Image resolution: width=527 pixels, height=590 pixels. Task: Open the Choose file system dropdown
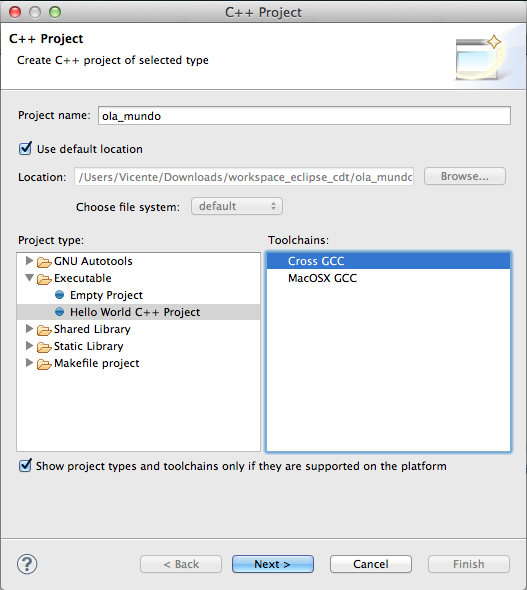[x=237, y=206]
